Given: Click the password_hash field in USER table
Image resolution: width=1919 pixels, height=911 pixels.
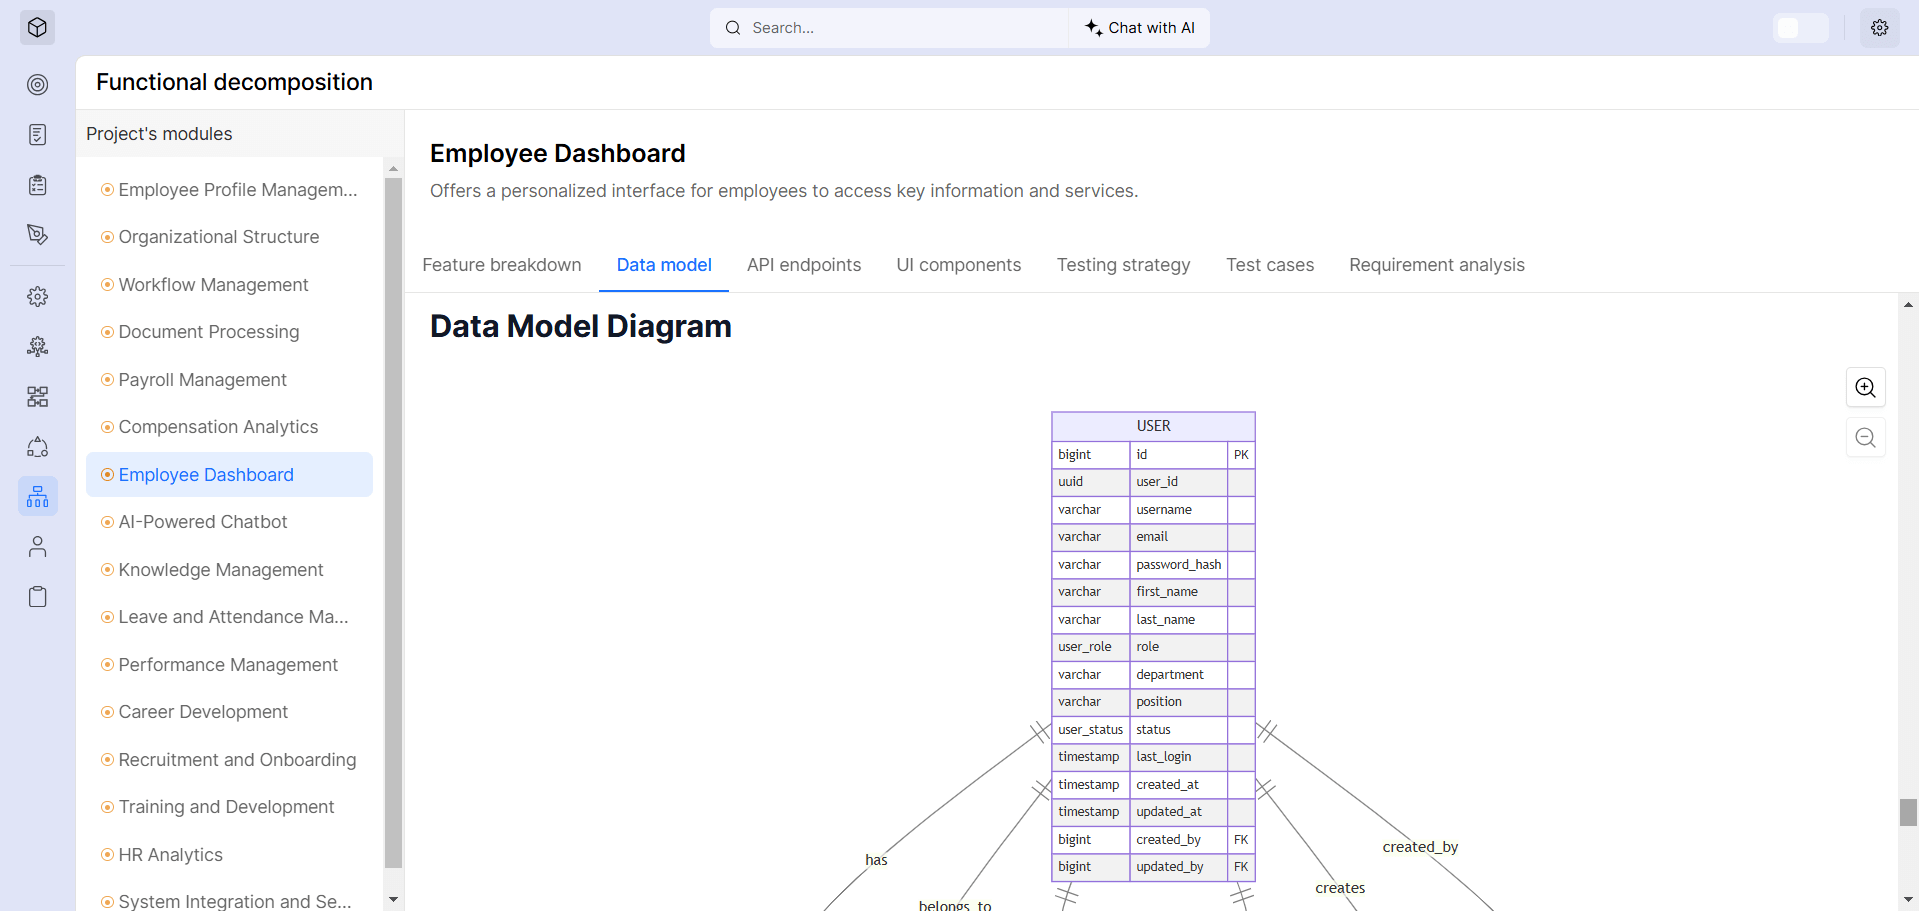Looking at the screenshot, I should point(1178,565).
